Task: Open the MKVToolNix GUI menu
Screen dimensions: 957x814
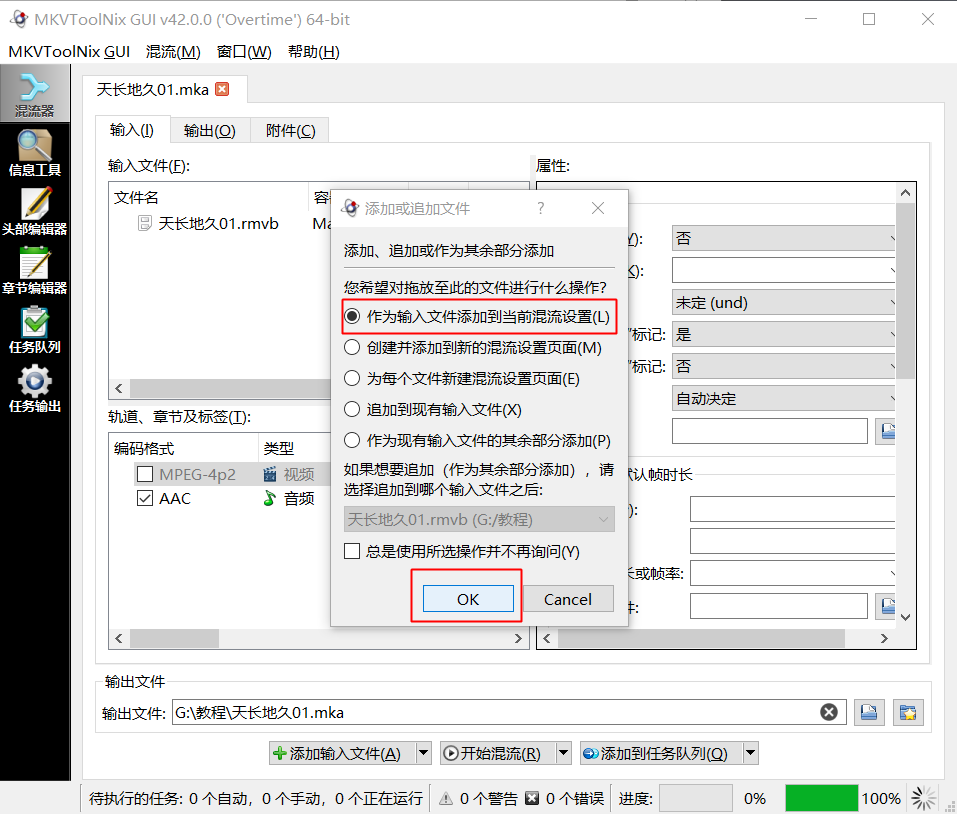Action: tap(69, 52)
